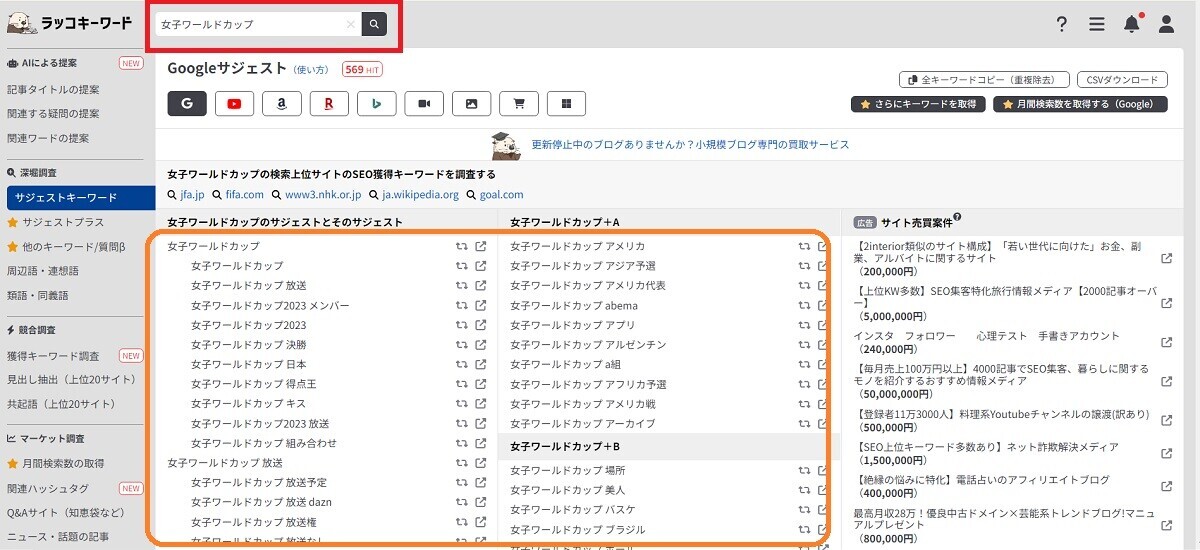Open the hamburger menu in the header

click(x=1097, y=24)
